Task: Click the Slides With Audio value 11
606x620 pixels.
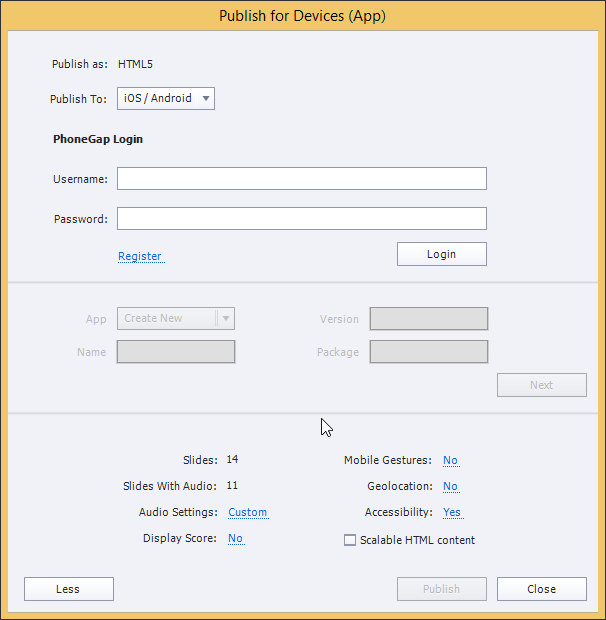Action: [x=232, y=486]
